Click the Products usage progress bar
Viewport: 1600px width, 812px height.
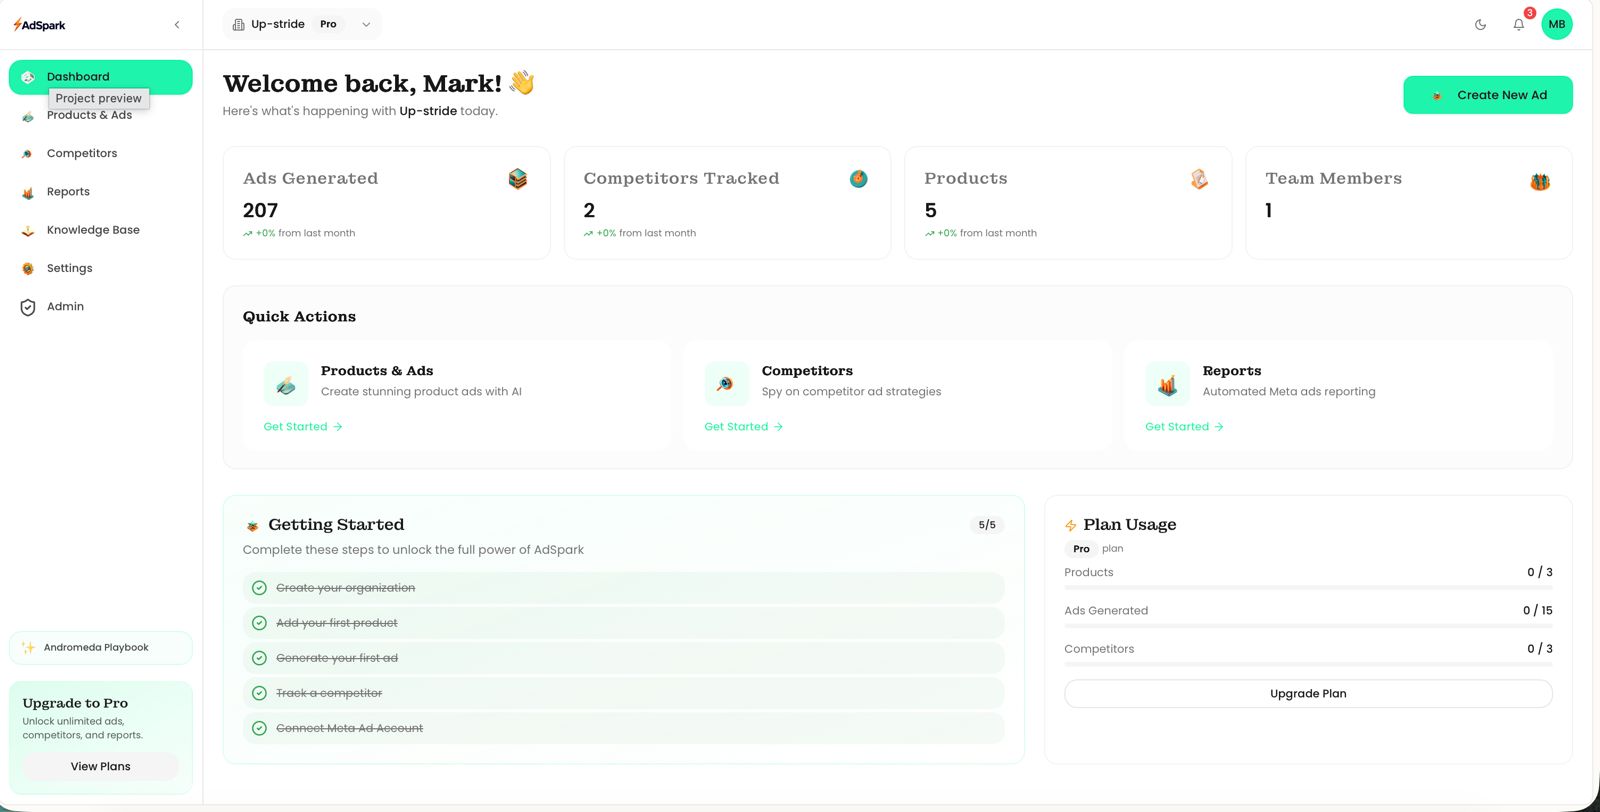click(x=1308, y=588)
